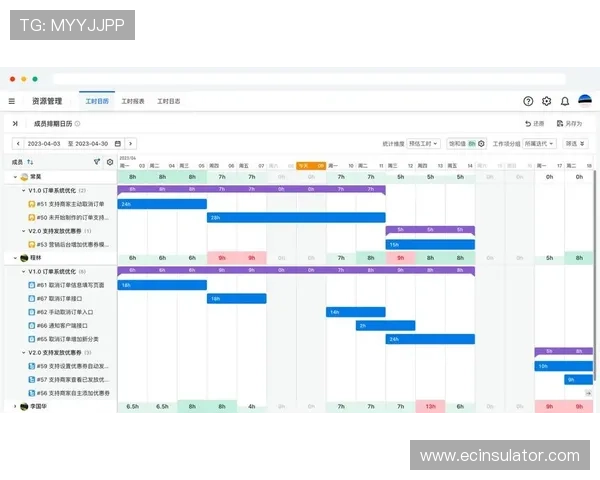This screenshot has height=480, width=600.
Task: Open the 预估工时 statistics dropdown
Action: point(423,144)
